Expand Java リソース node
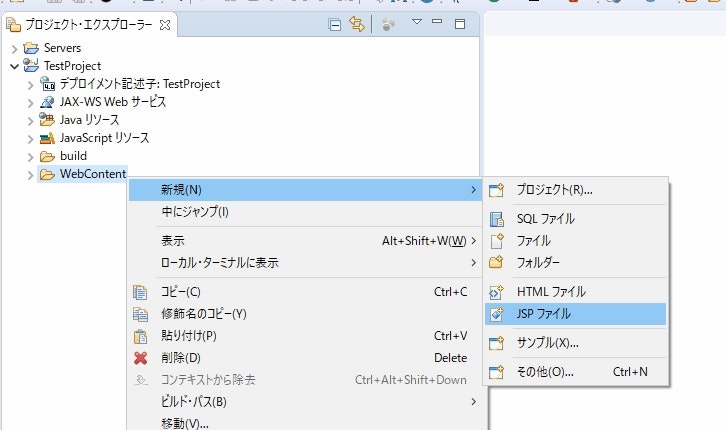 click(x=31, y=121)
